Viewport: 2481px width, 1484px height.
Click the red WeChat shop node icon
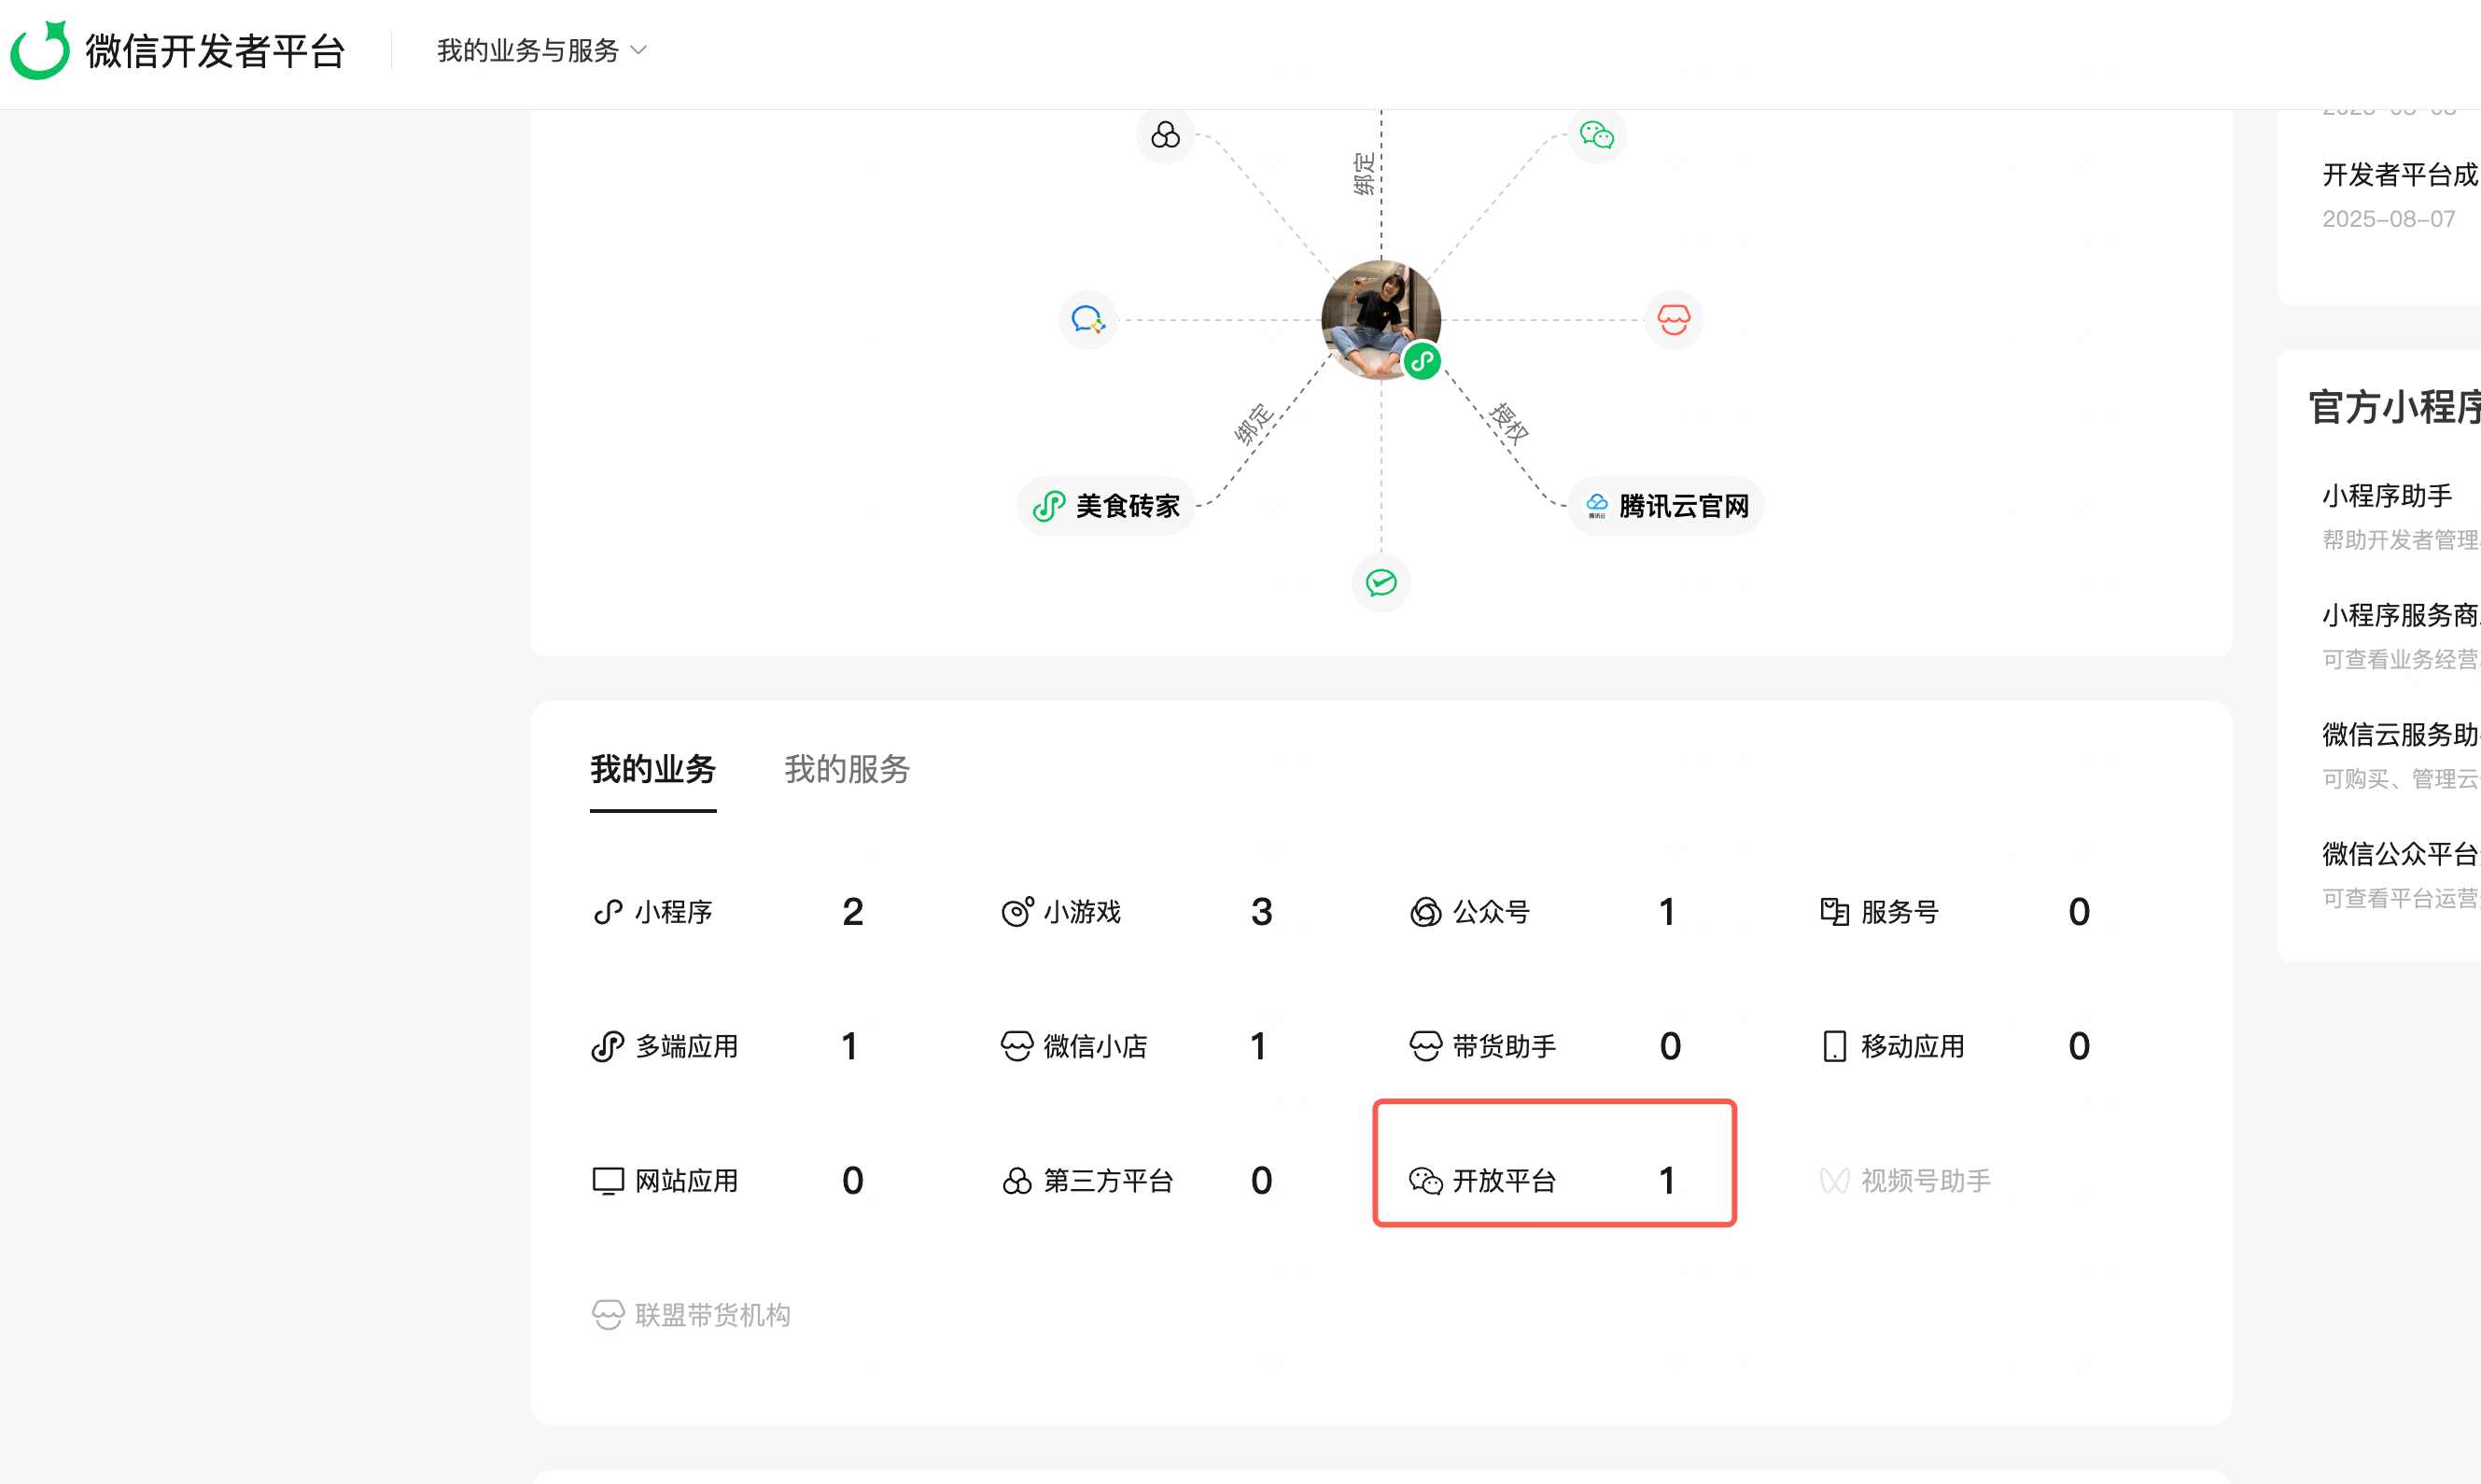(1673, 320)
